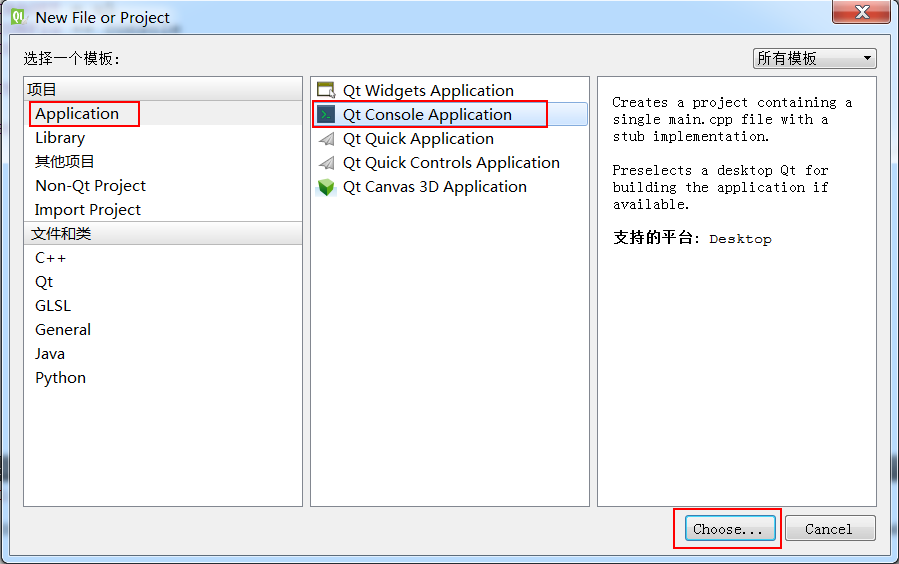The height and width of the screenshot is (564, 899).
Task: Choose the Qt Quick Controls Application template
Action: pyautogui.click(x=450, y=163)
